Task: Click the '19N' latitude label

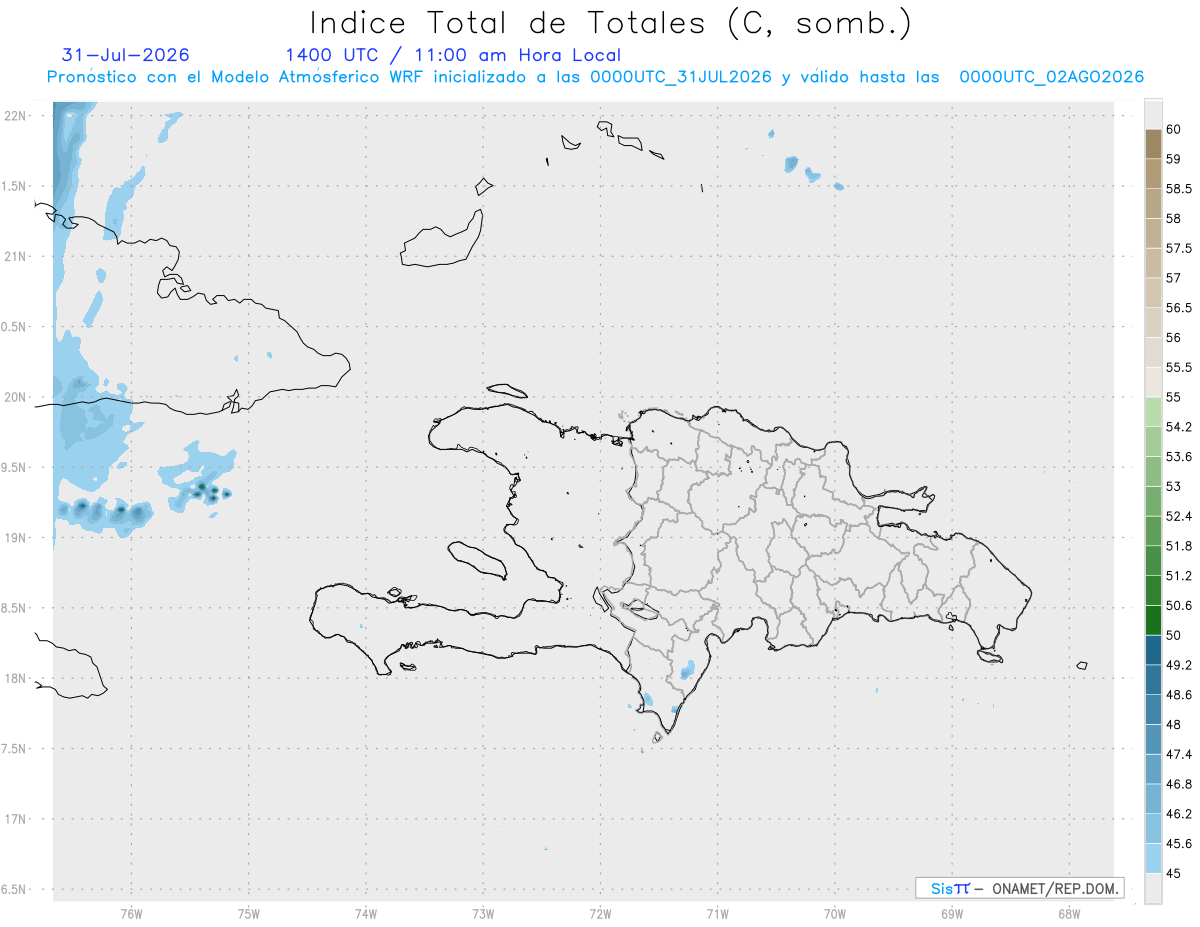Action: tap(17, 538)
